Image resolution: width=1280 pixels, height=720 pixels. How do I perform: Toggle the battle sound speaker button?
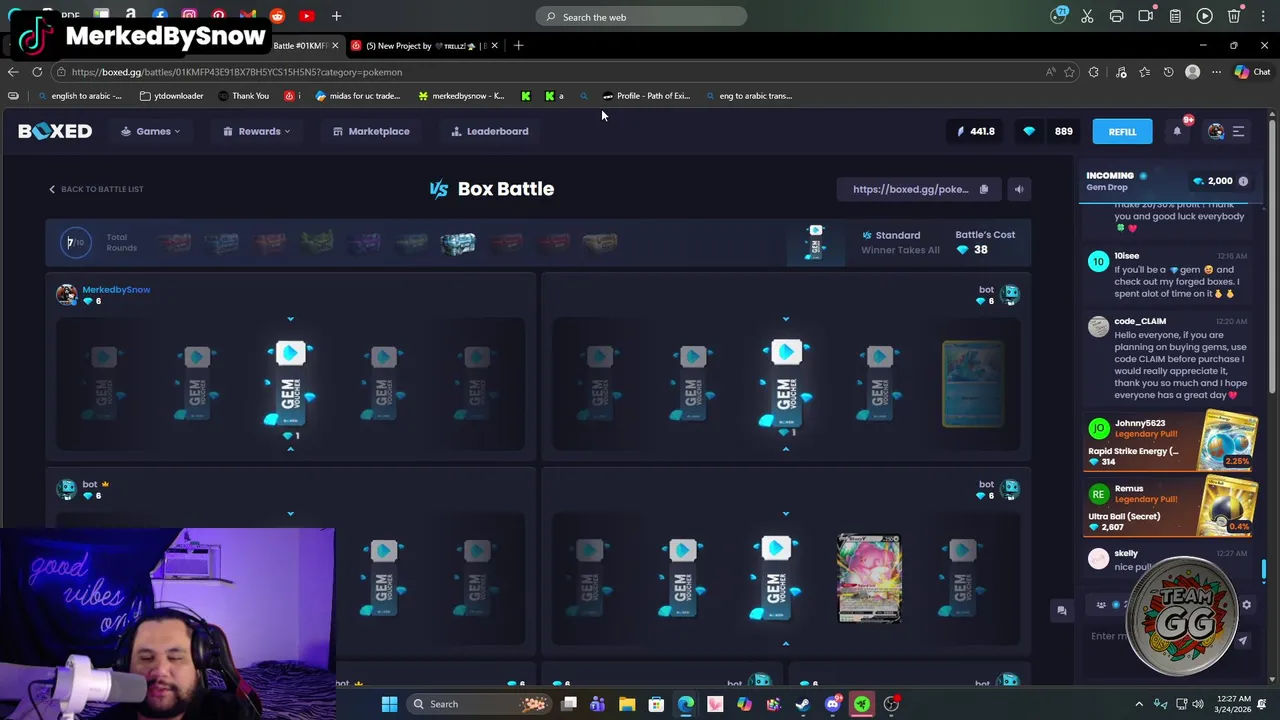[x=1018, y=189]
